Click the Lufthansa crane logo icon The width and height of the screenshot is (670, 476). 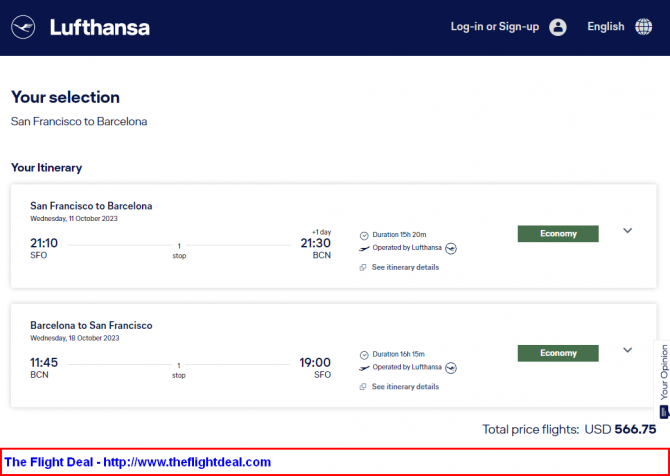tap(23, 27)
